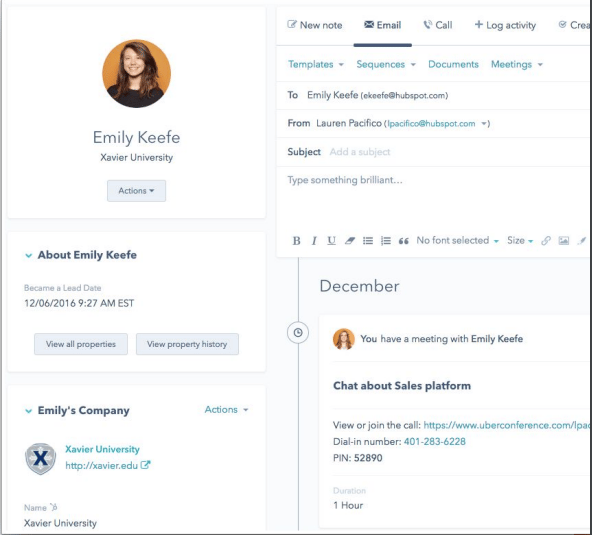Collapse the Emily's Company section
Screen dimensions: 592x535
[28, 411]
